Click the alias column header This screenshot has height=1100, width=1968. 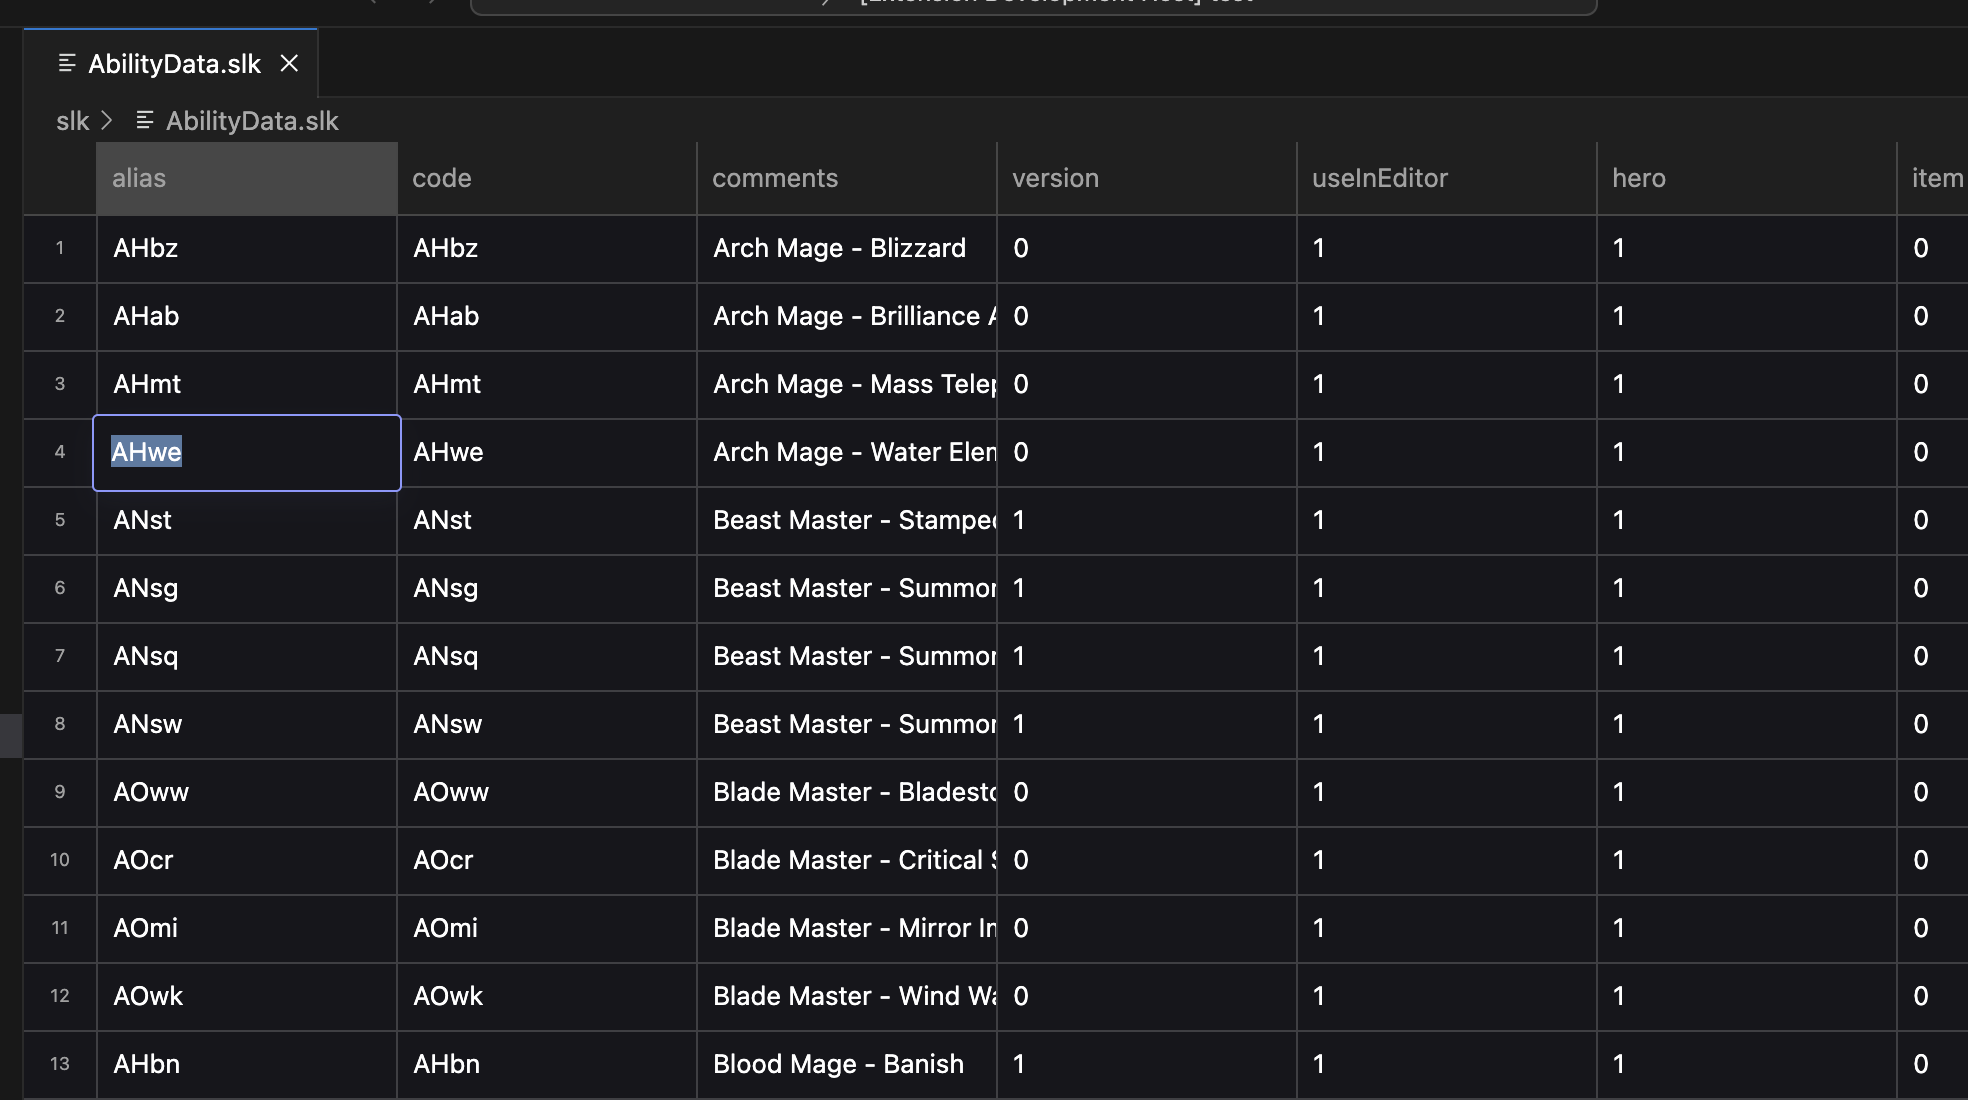(246, 178)
